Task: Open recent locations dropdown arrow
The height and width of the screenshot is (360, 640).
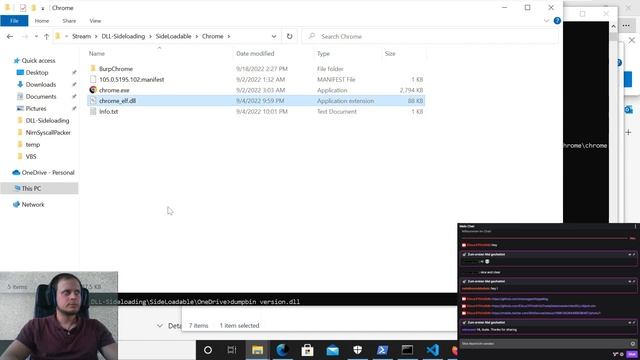Action: click(x=36, y=36)
